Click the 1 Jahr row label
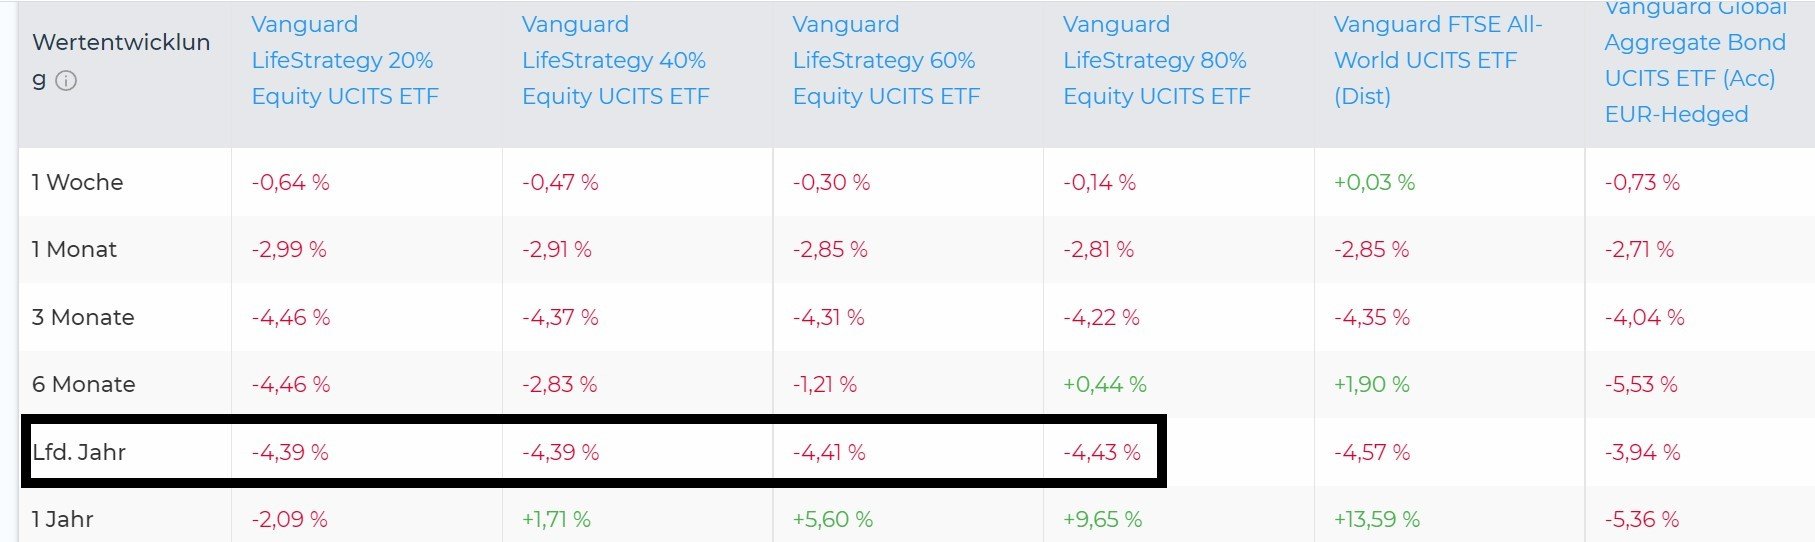1815x542 pixels. 62,519
